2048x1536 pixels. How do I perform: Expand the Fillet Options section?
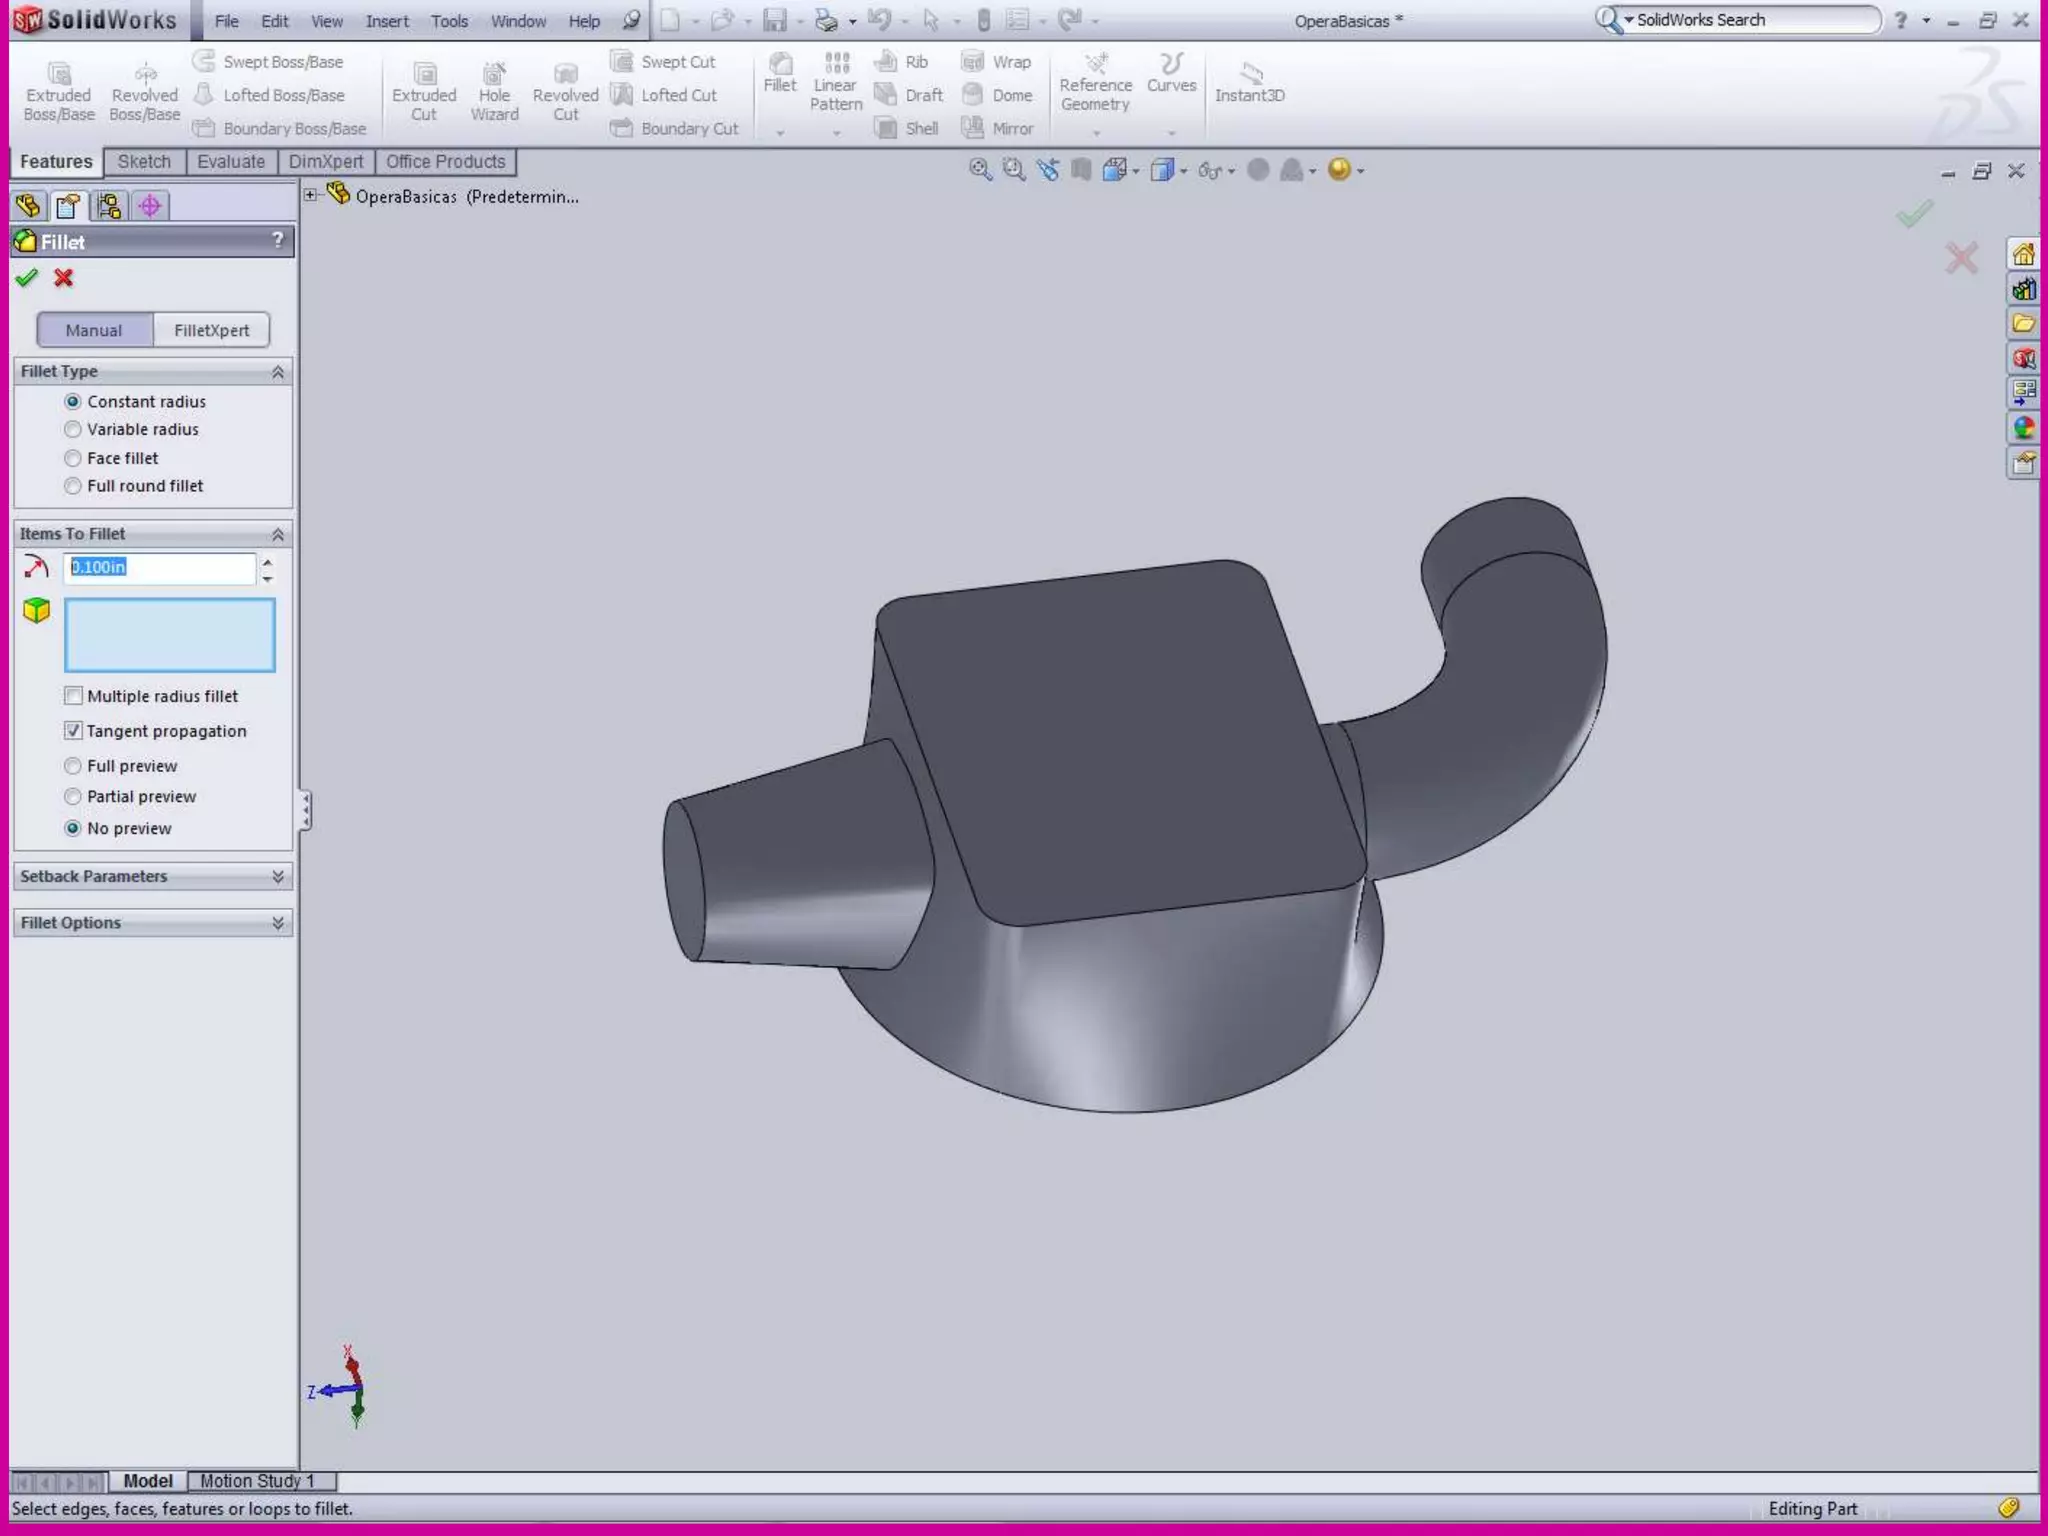277,922
